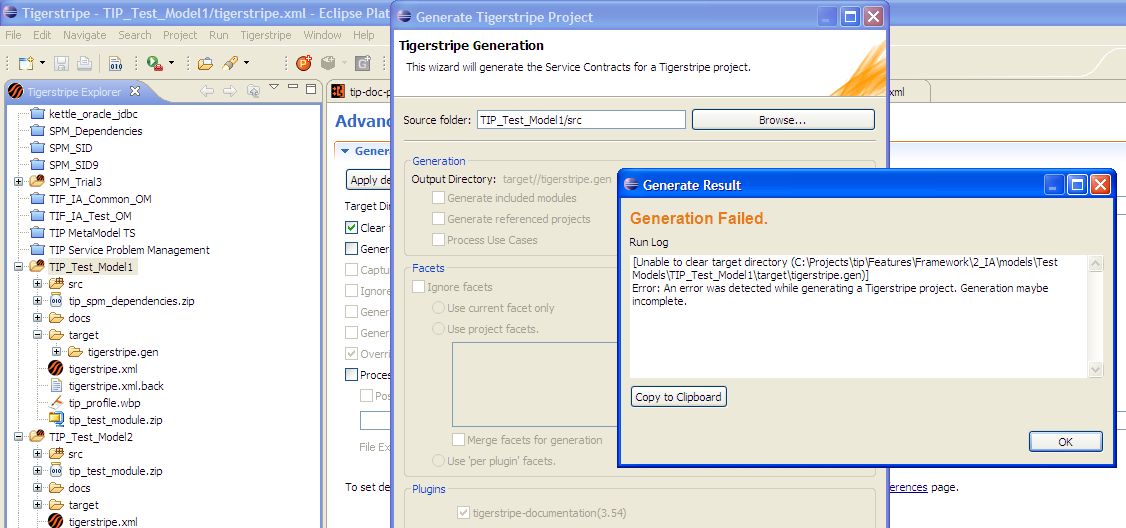
Task: Open the File menu
Action: (13, 35)
